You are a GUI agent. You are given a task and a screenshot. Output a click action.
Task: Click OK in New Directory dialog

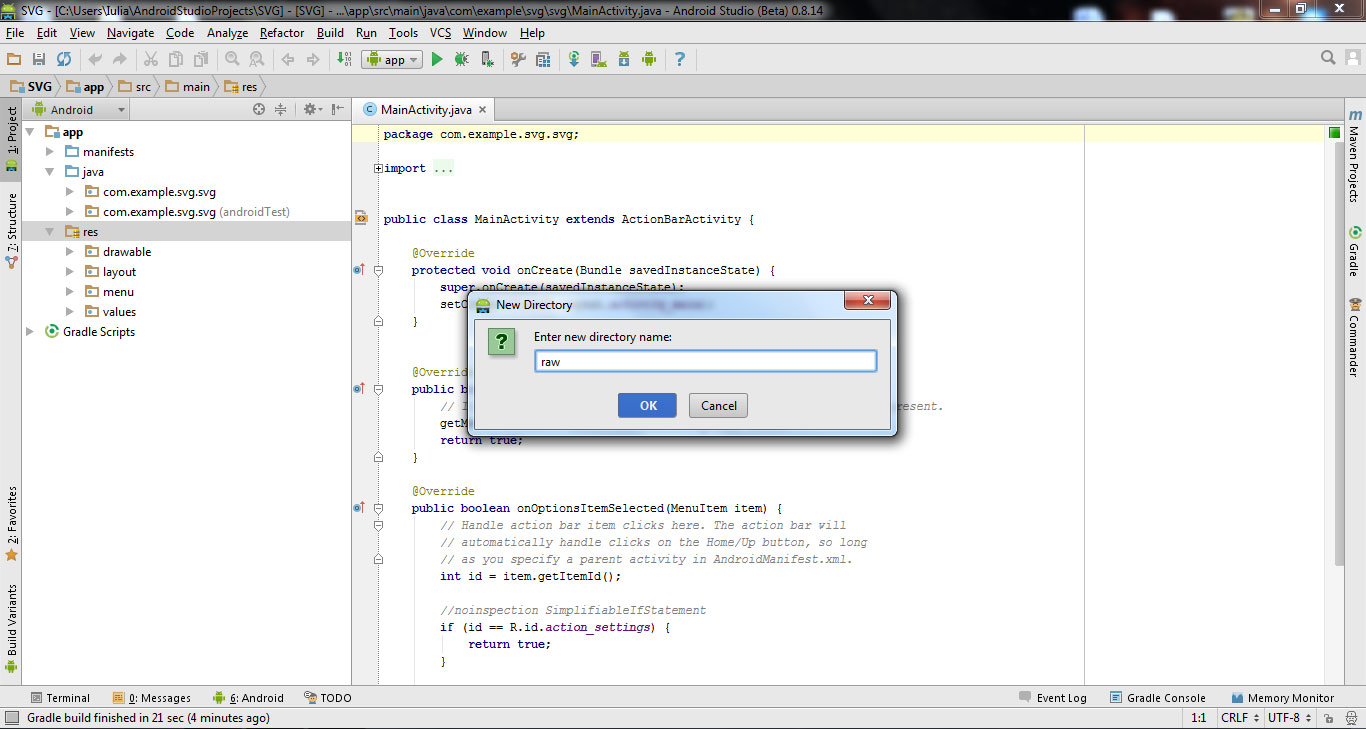(648, 405)
